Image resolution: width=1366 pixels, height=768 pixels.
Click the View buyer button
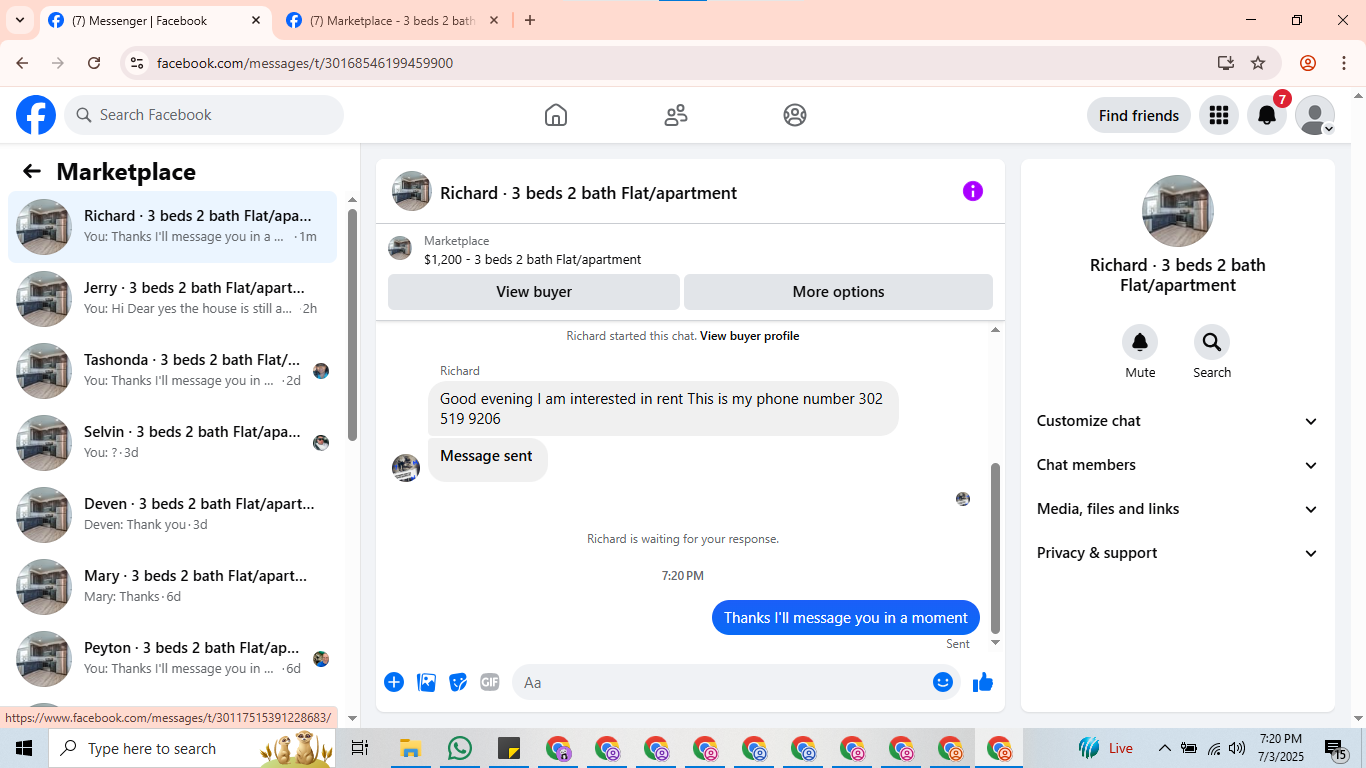pos(534,292)
